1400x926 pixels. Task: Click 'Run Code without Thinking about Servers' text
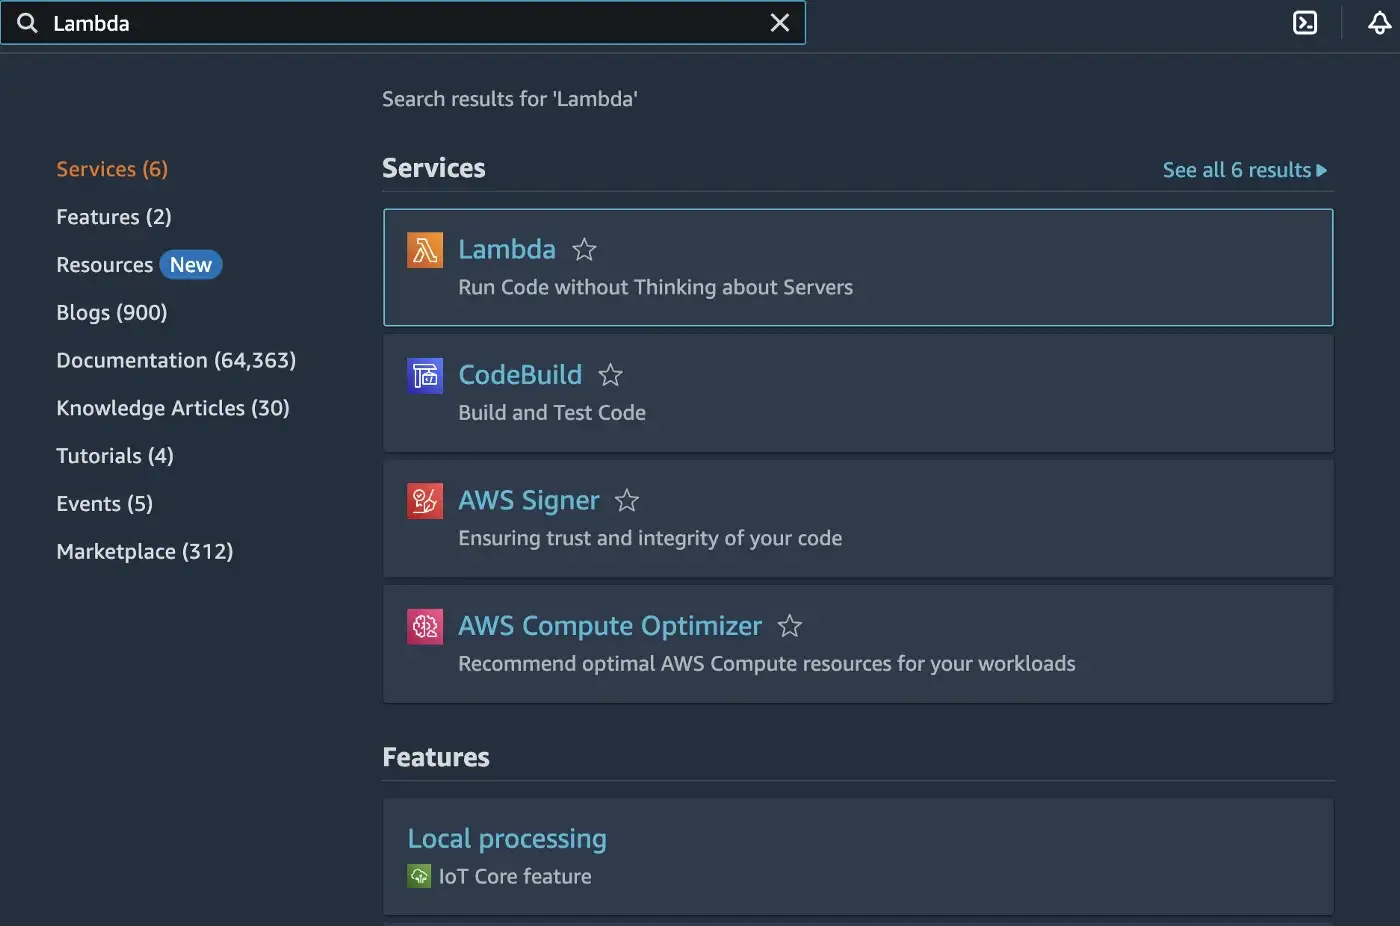(656, 288)
